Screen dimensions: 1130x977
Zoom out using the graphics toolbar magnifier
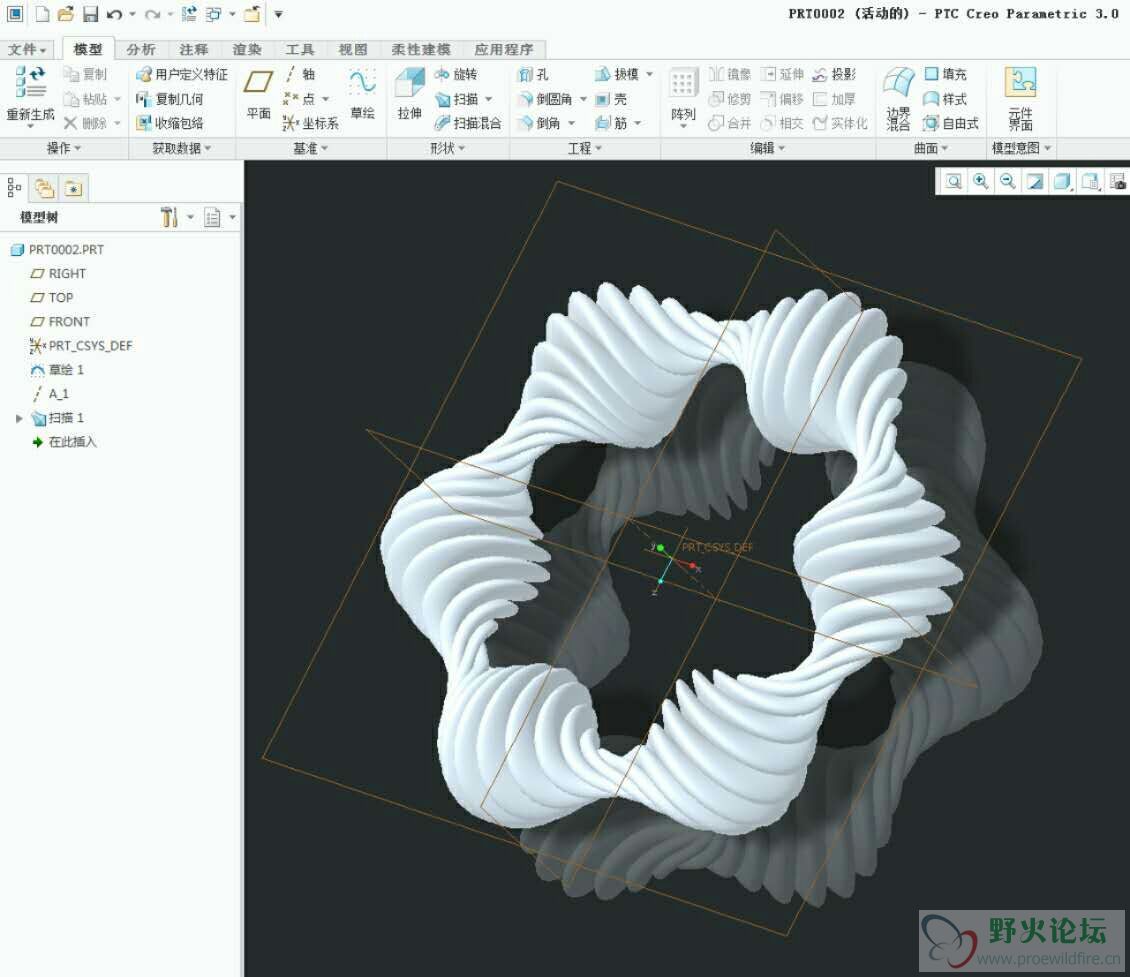(1007, 182)
